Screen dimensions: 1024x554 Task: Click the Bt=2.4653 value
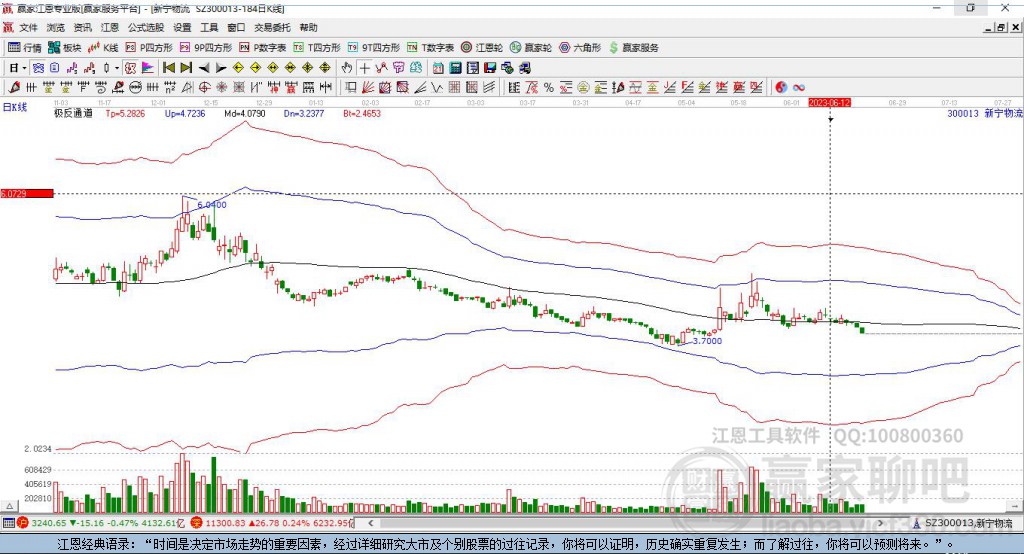click(362, 113)
